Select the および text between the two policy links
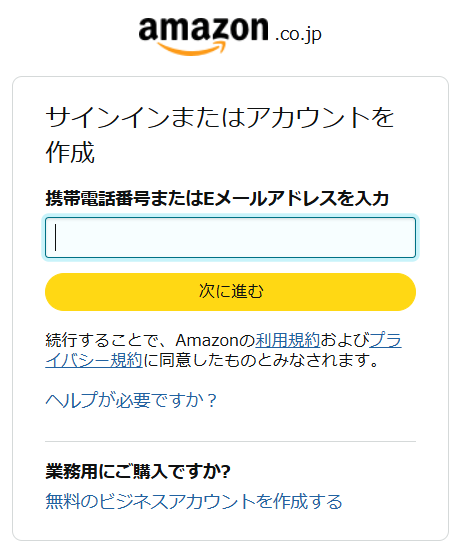This screenshot has width=453, height=542. [345, 340]
